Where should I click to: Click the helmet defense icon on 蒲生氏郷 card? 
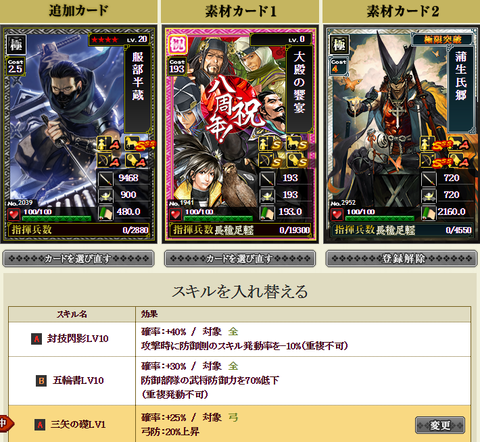point(429,195)
